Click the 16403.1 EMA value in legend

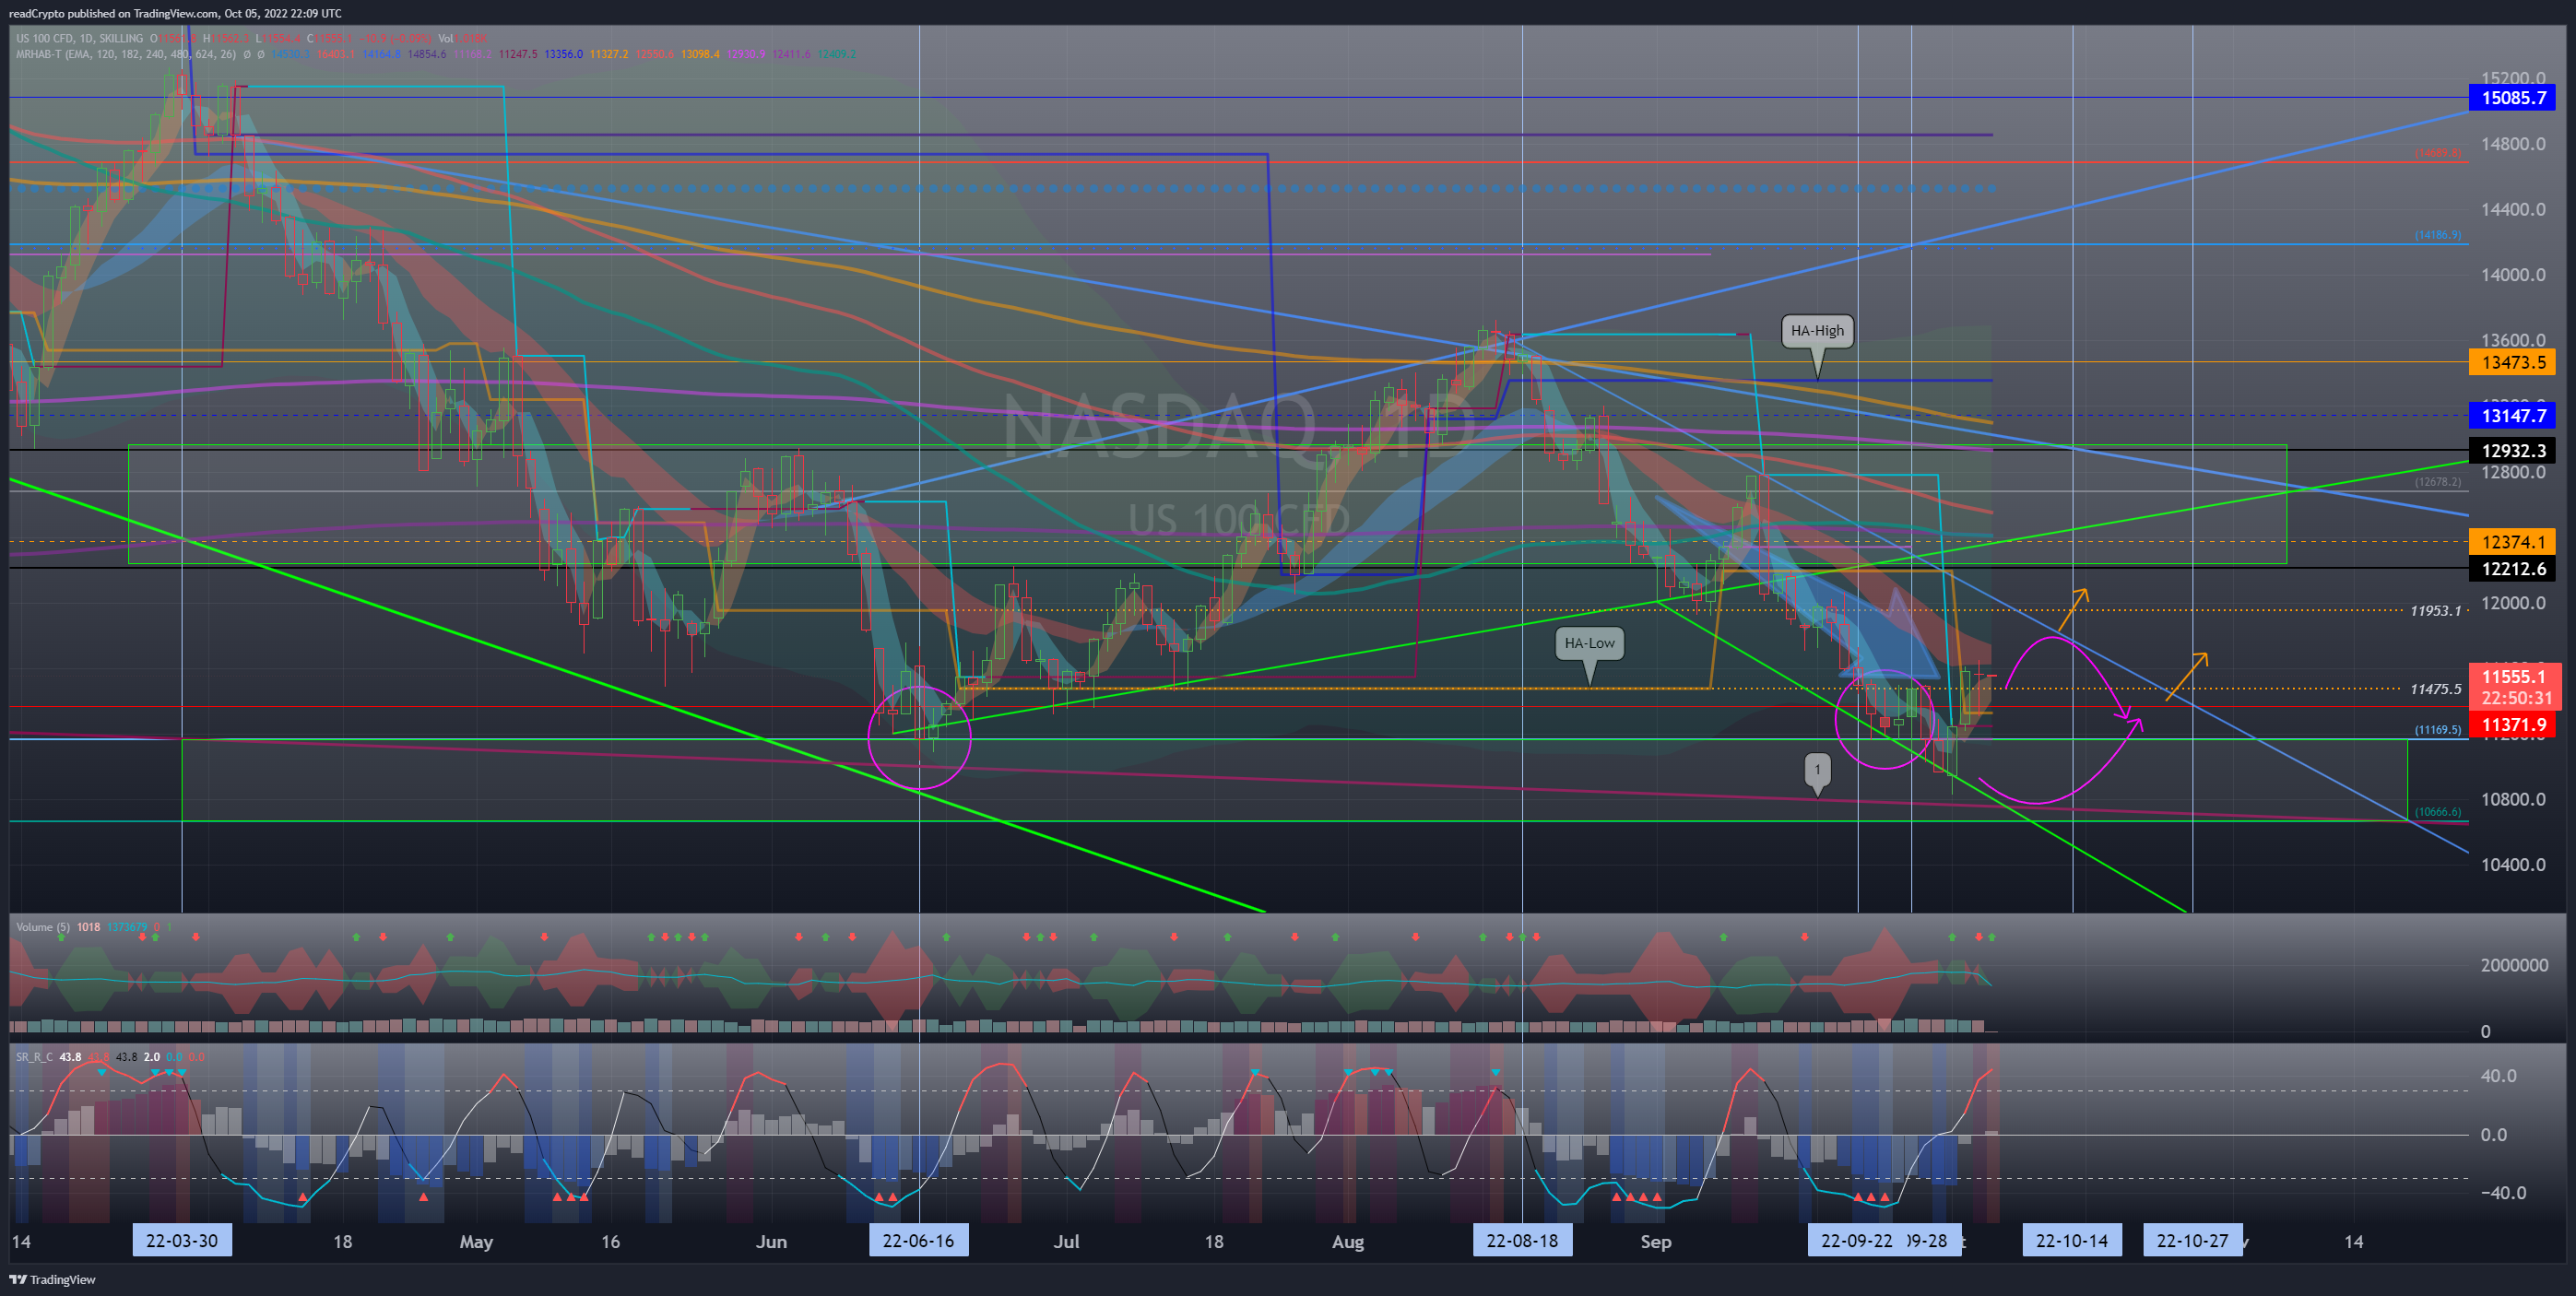pos(335,54)
